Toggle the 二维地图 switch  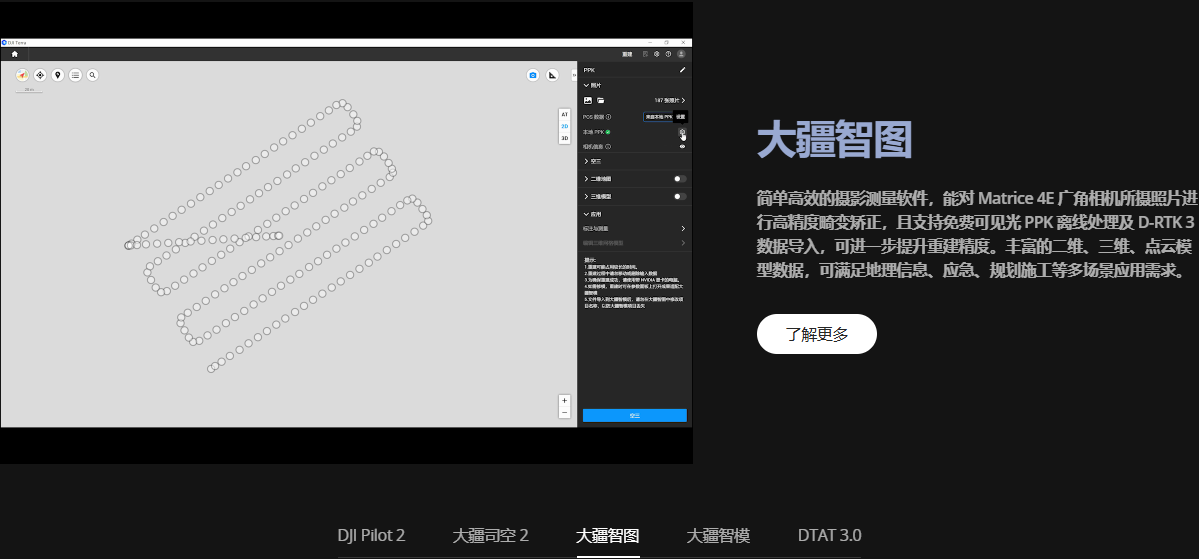point(680,179)
